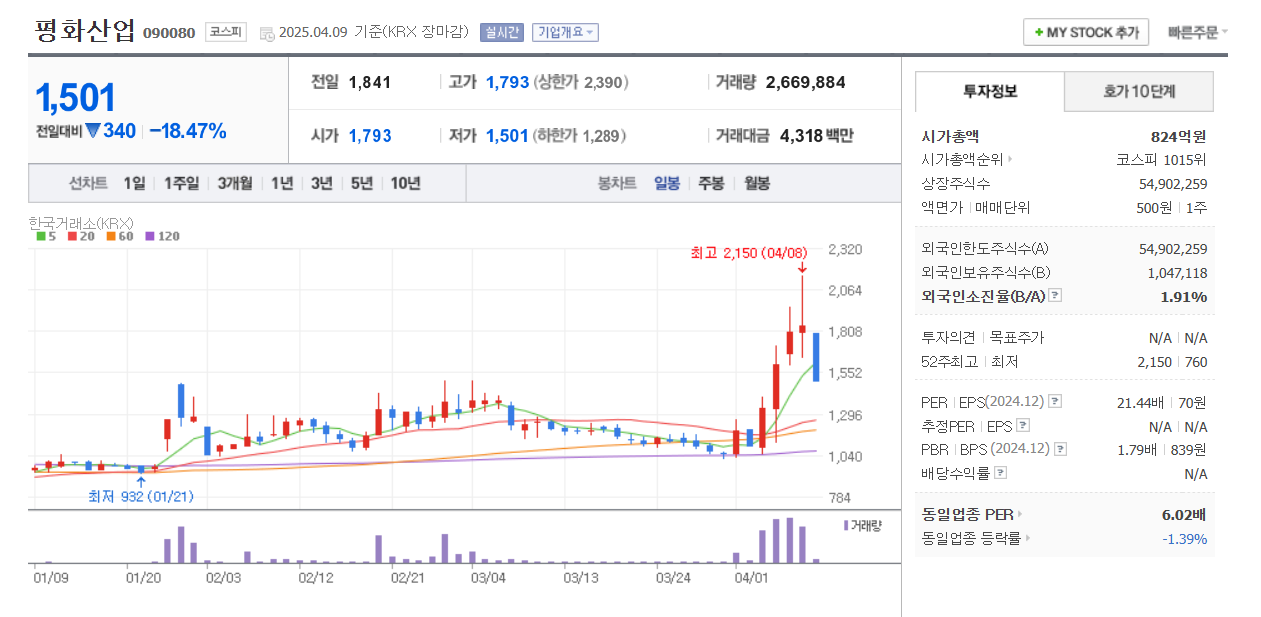The width and height of the screenshot is (1261, 617).
Task: Click the 상한가 2,390 text
Action: [582, 82]
